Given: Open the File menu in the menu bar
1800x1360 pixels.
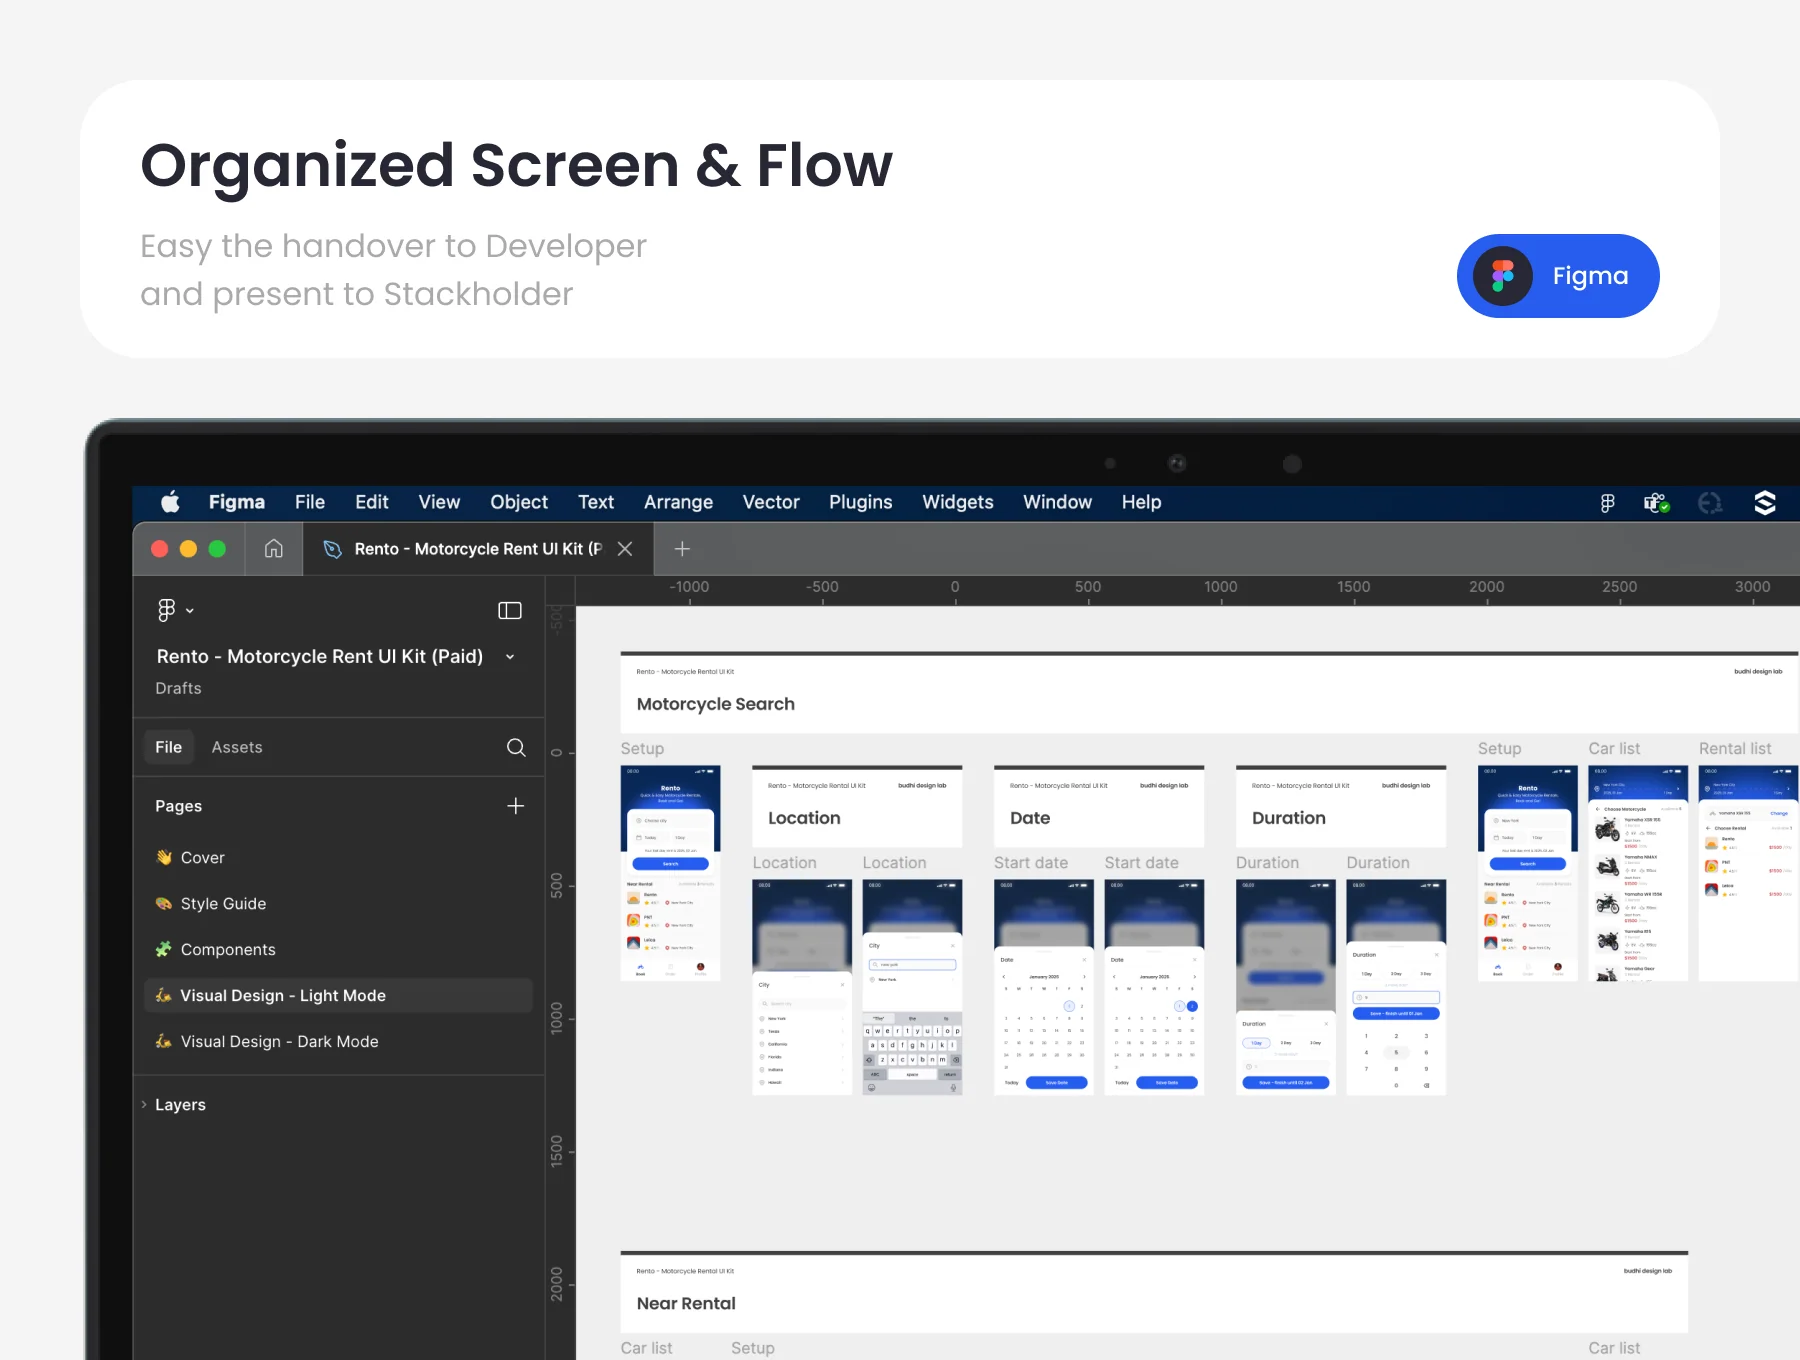Looking at the screenshot, I should coord(310,502).
